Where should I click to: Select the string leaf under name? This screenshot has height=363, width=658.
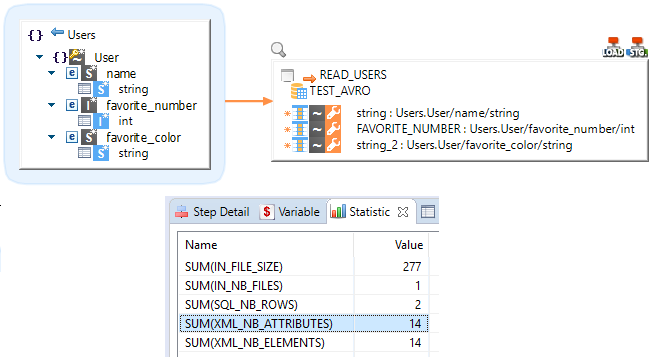click(133, 89)
